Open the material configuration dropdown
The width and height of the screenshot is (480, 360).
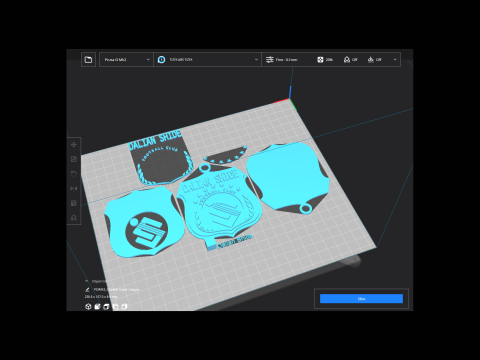point(207,60)
